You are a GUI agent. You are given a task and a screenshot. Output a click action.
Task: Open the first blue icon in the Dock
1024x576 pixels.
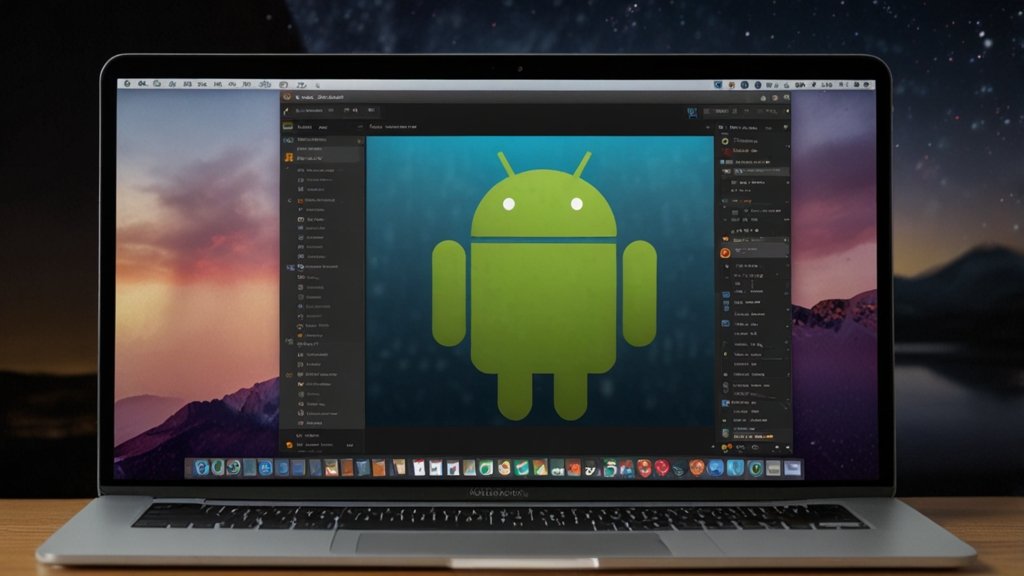coord(201,468)
